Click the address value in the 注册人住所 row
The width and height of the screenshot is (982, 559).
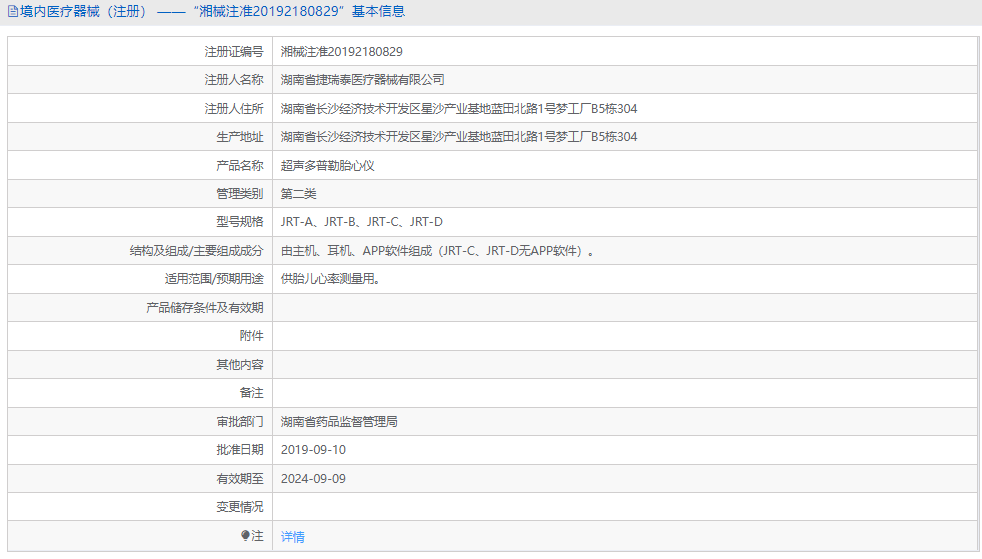[458, 108]
